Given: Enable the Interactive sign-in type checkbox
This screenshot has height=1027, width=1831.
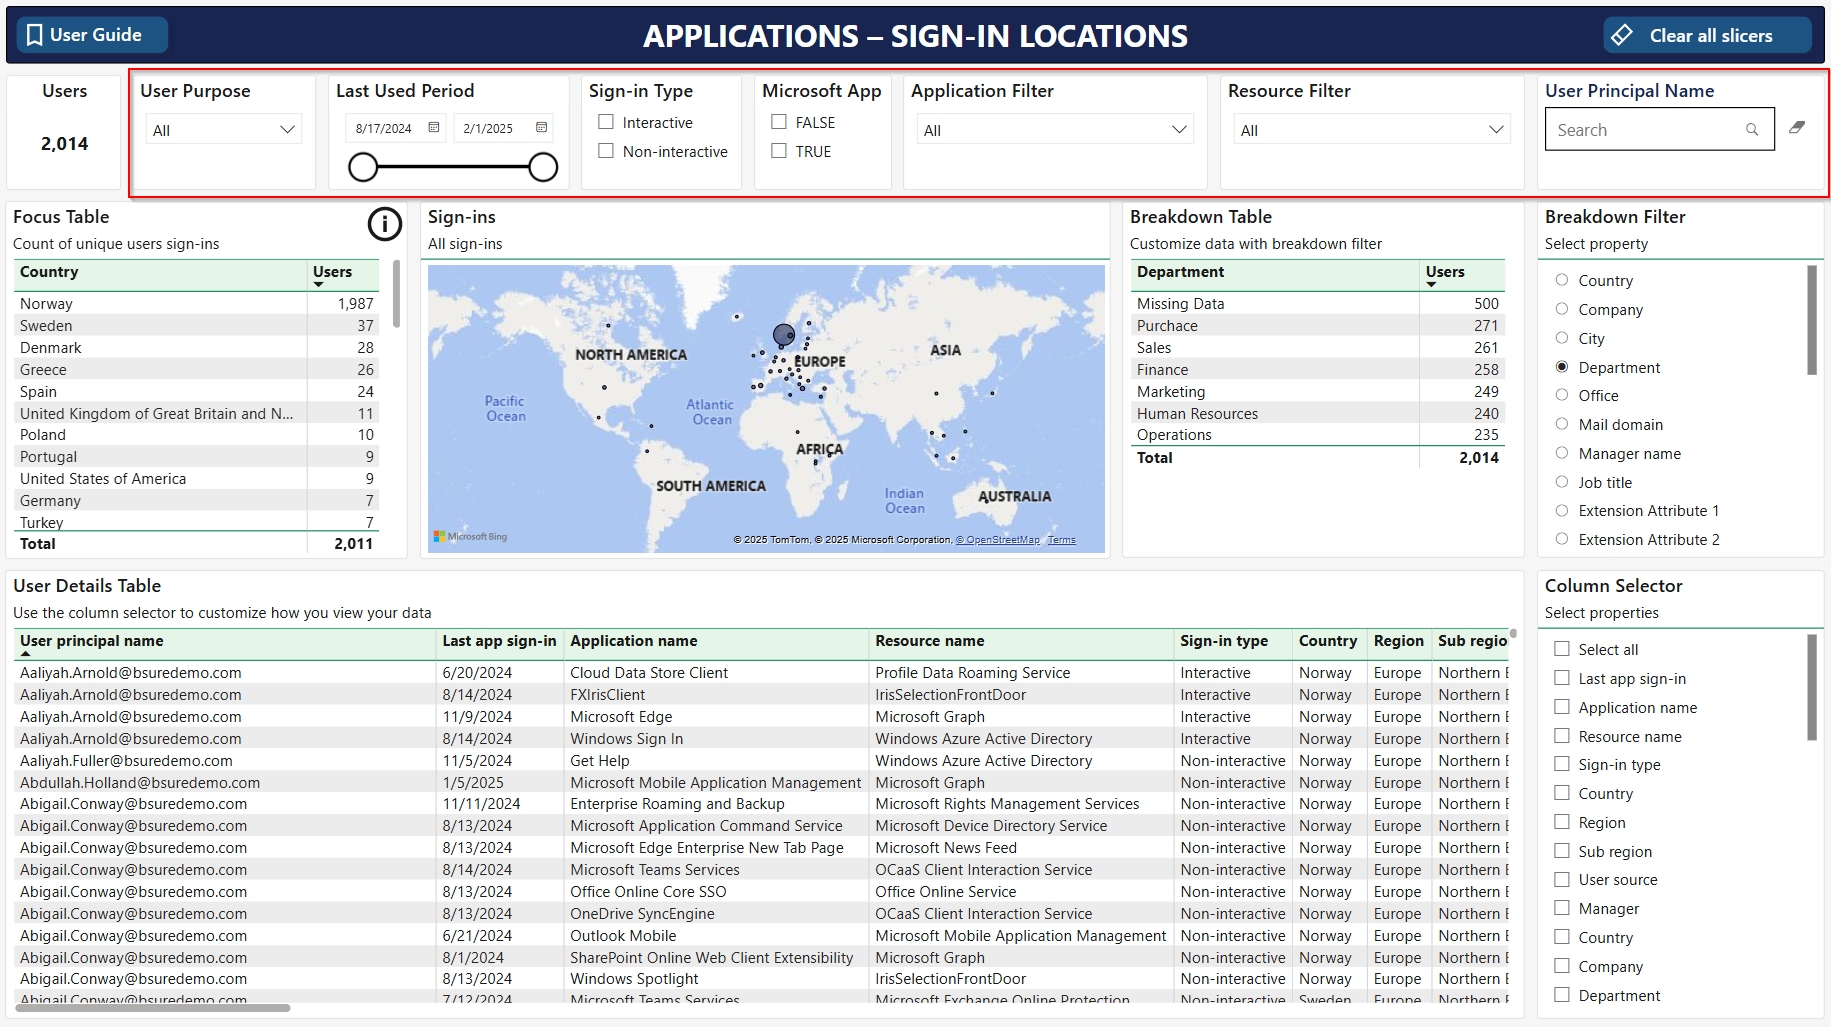Looking at the screenshot, I should pyautogui.click(x=606, y=122).
